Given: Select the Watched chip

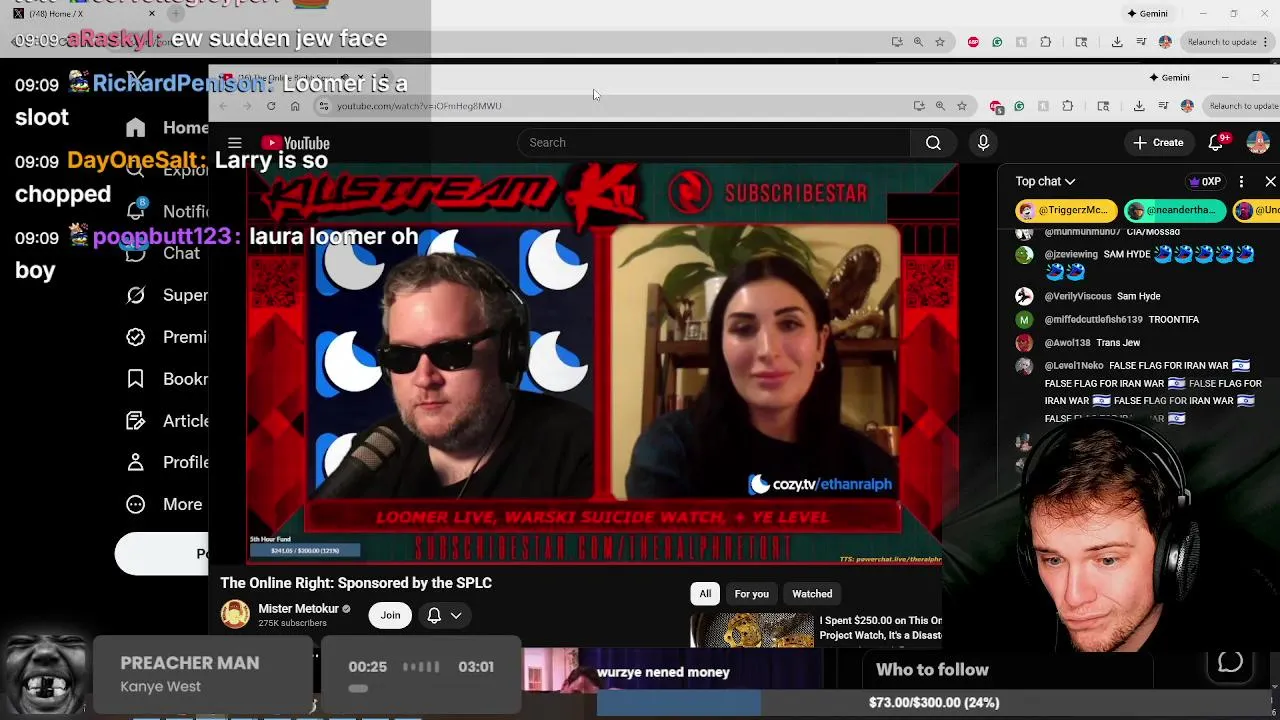Looking at the screenshot, I should click(x=812, y=594).
